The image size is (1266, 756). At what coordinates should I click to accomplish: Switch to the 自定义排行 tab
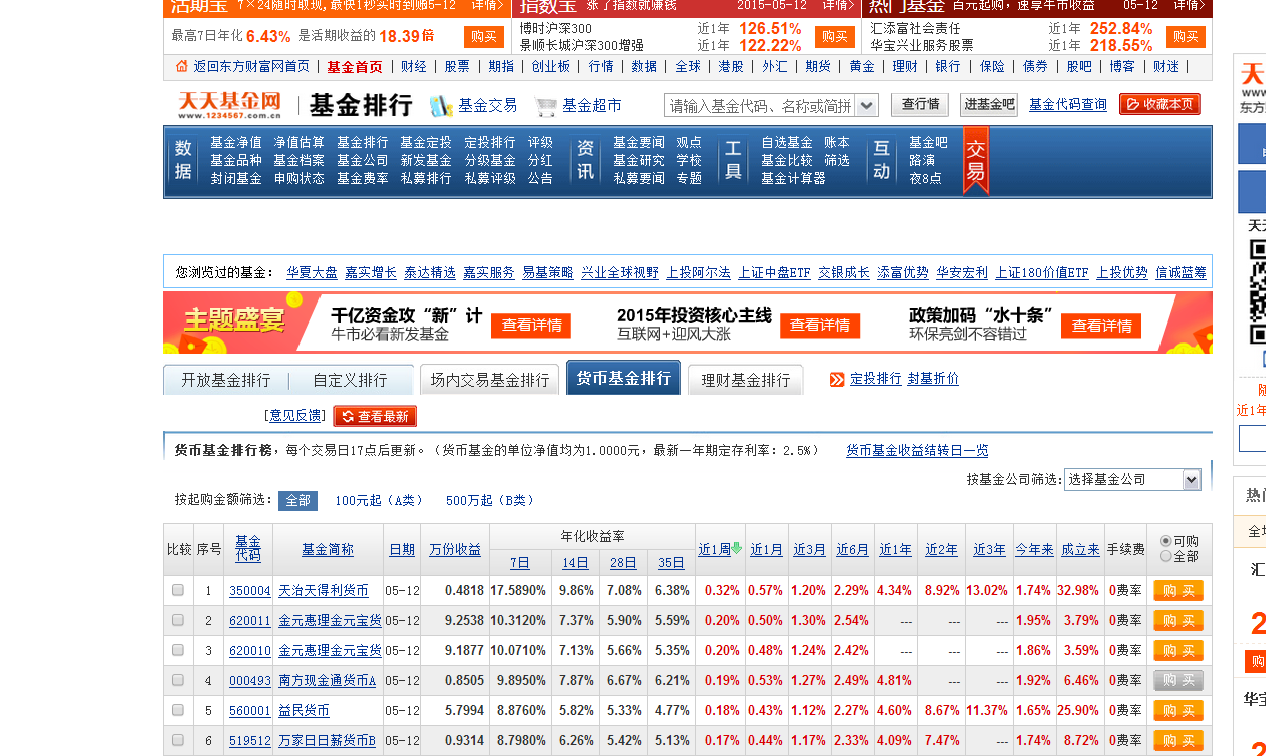click(x=350, y=380)
